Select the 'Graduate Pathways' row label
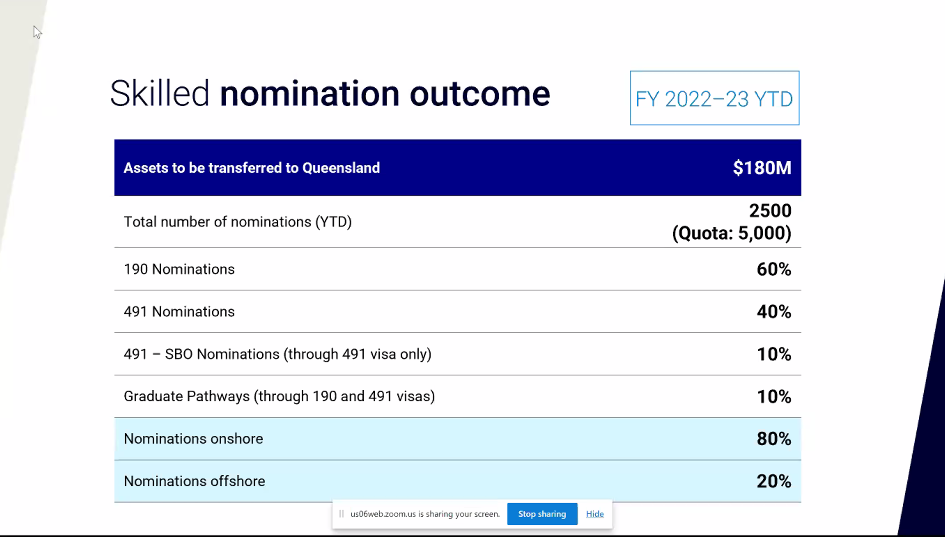Image resolution: width=945 pixels, height=537 pixels. tap(279, 397)
